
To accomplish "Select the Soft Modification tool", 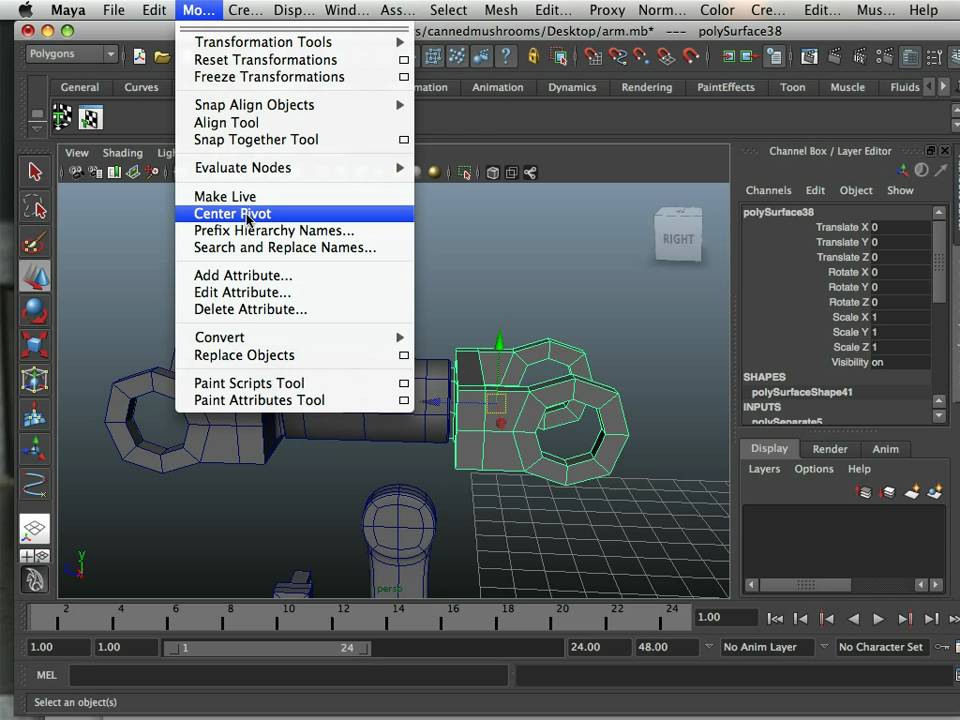I will (35, 414).
